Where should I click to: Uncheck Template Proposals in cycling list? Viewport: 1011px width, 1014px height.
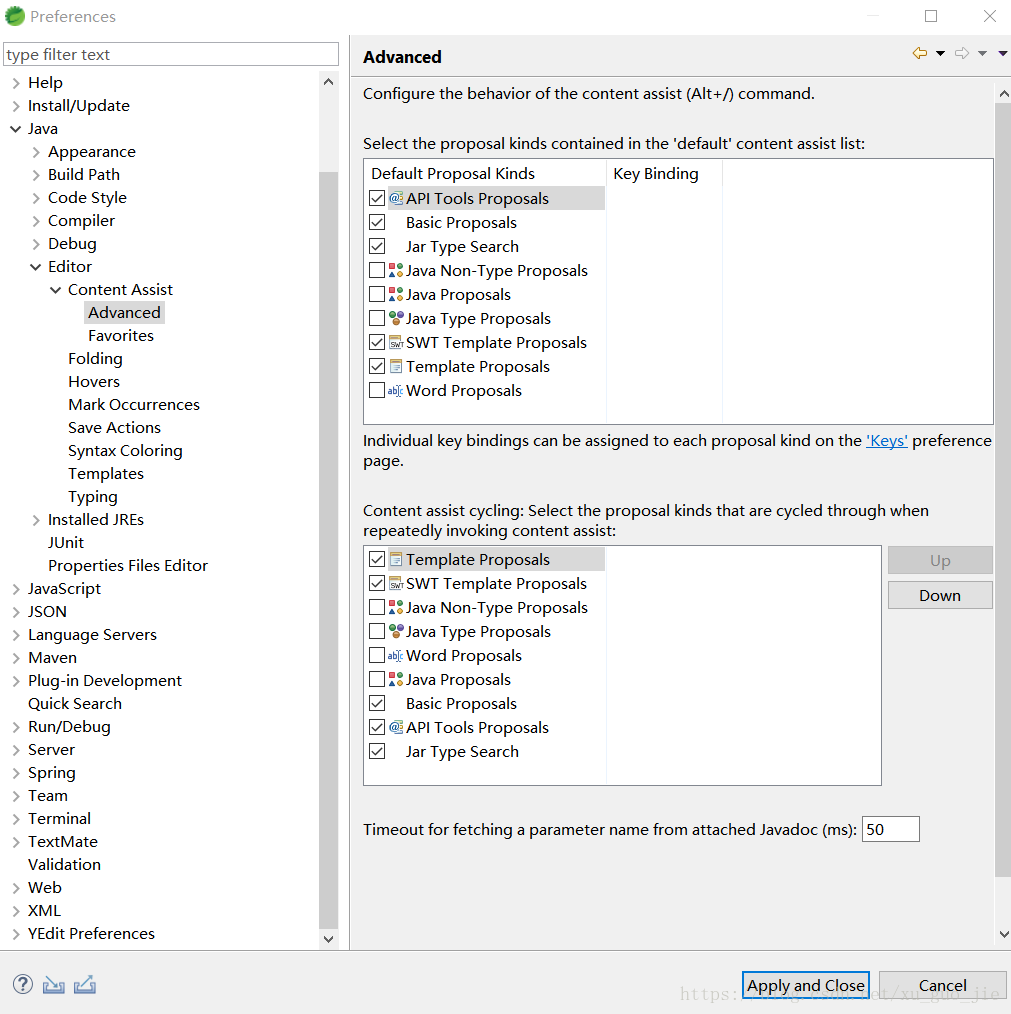[376, 559]
